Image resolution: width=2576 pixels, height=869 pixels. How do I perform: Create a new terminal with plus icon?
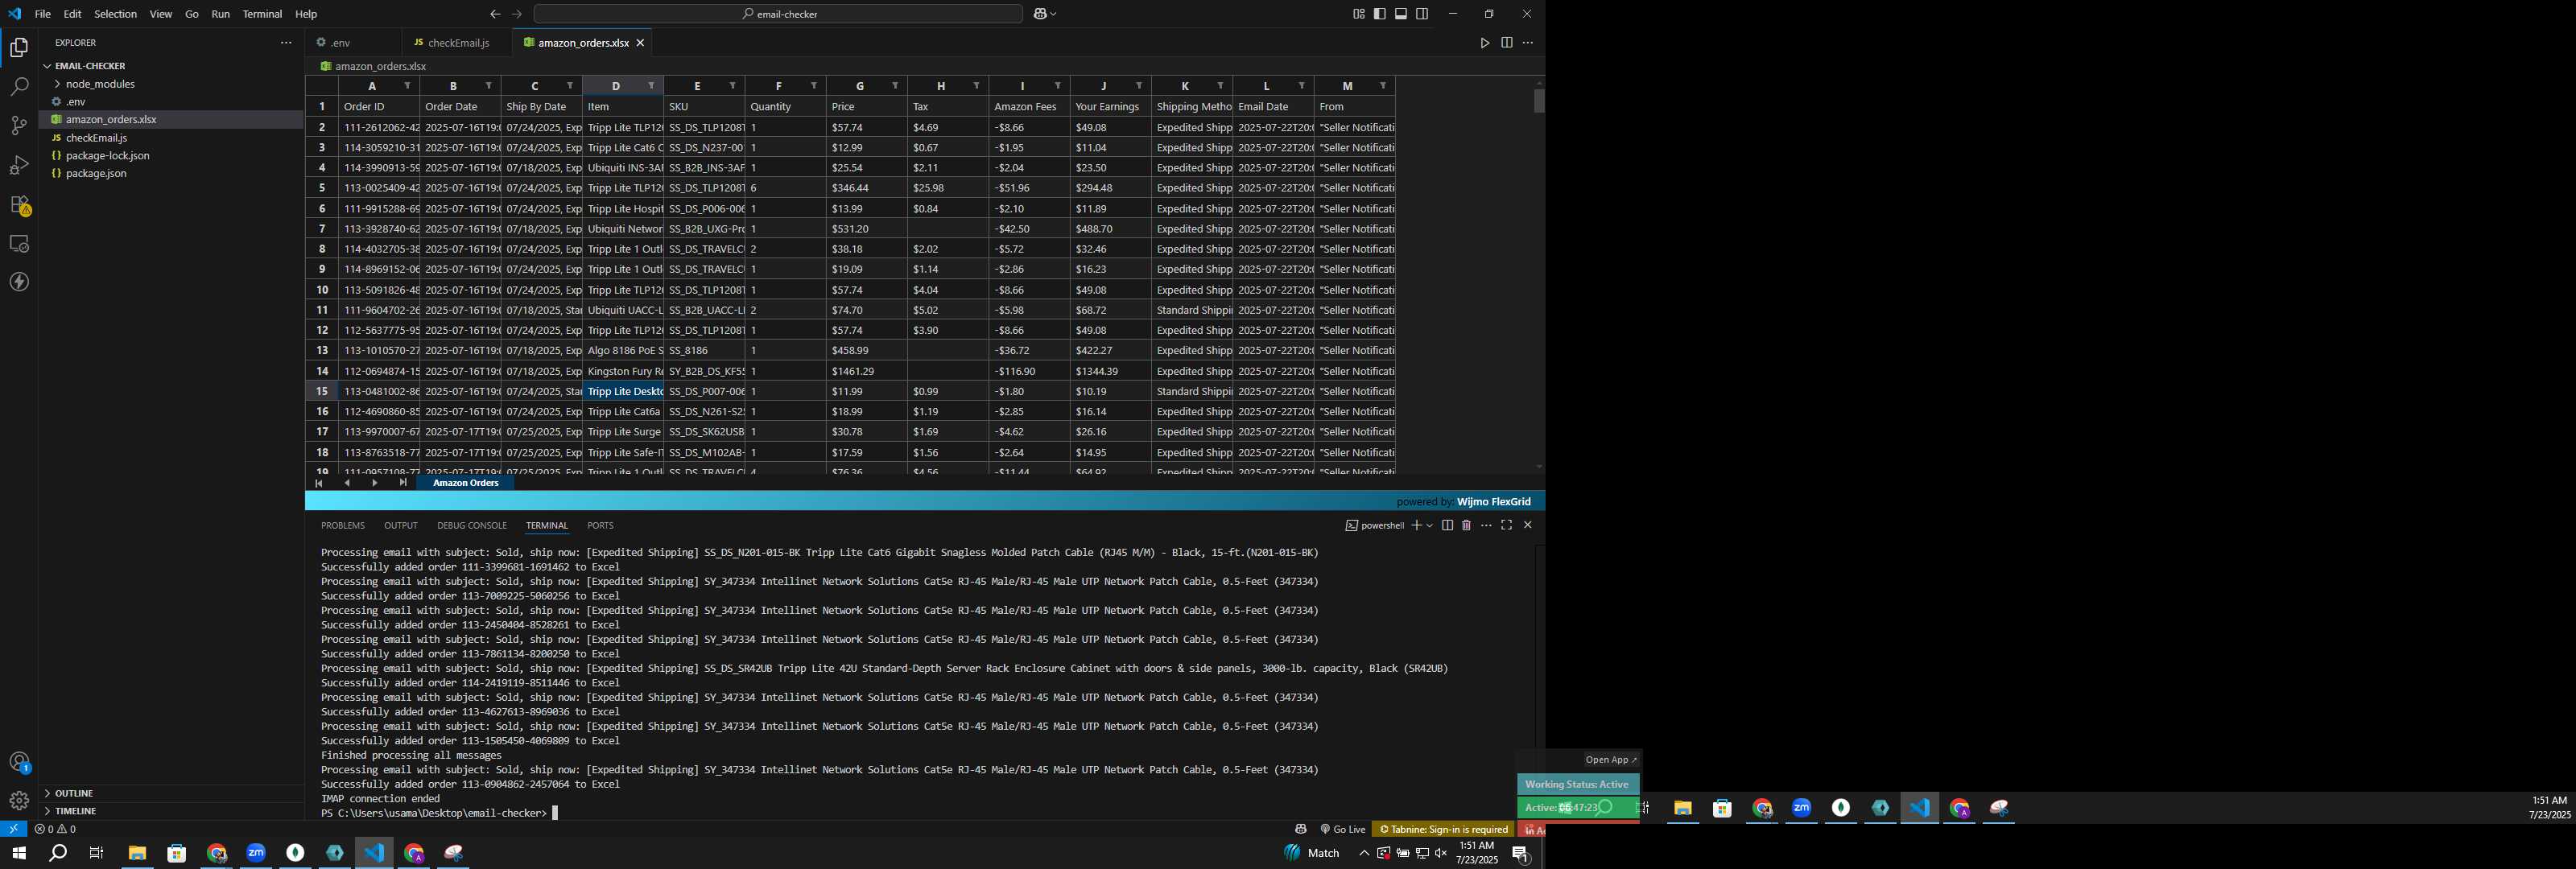(1416, 525)
